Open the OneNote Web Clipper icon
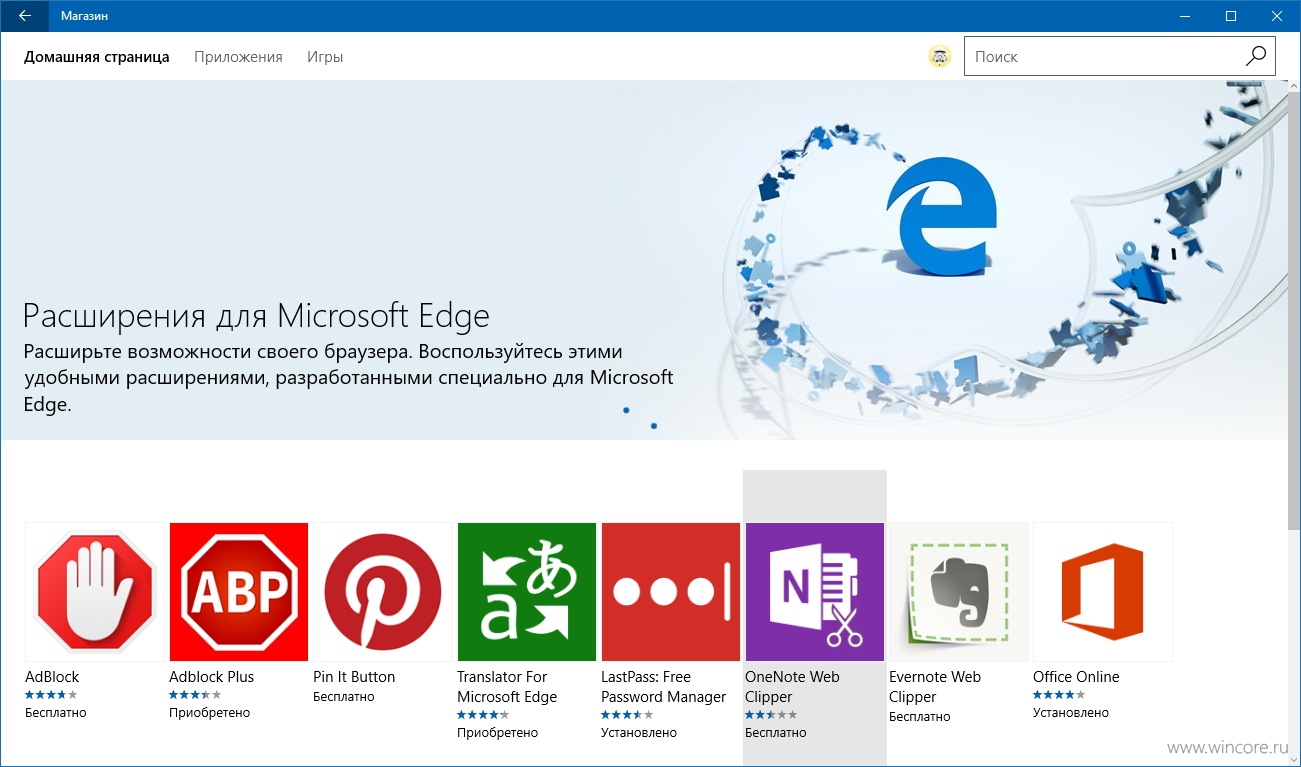Screen dimensions: 1301x767 815,592
